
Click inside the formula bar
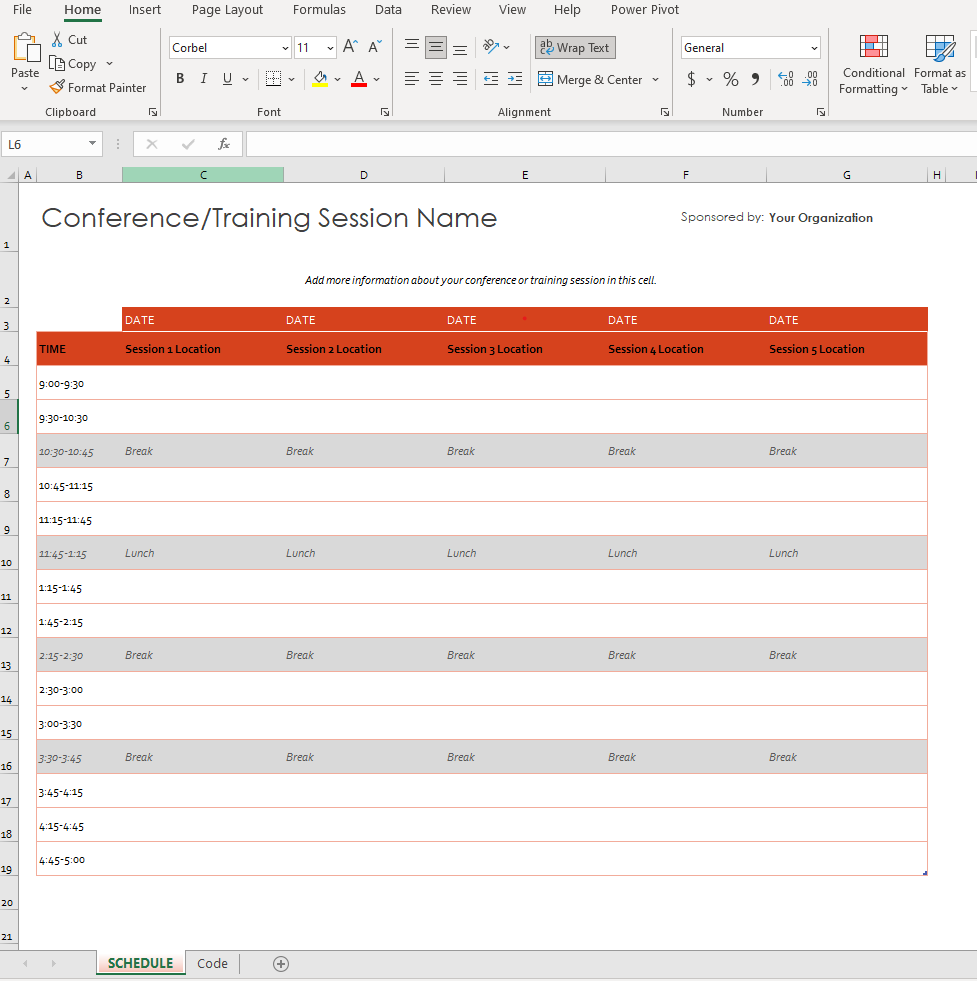[500, 143]
